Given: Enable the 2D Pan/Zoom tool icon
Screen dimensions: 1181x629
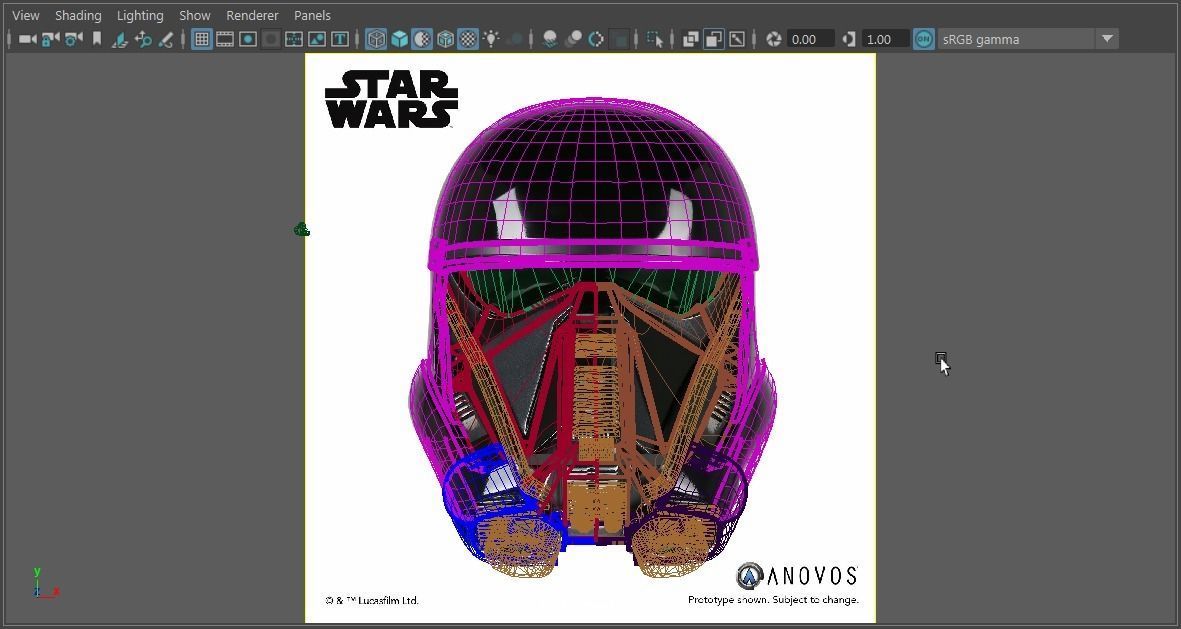Looking at the screenshot, I should tap(143, 39).
